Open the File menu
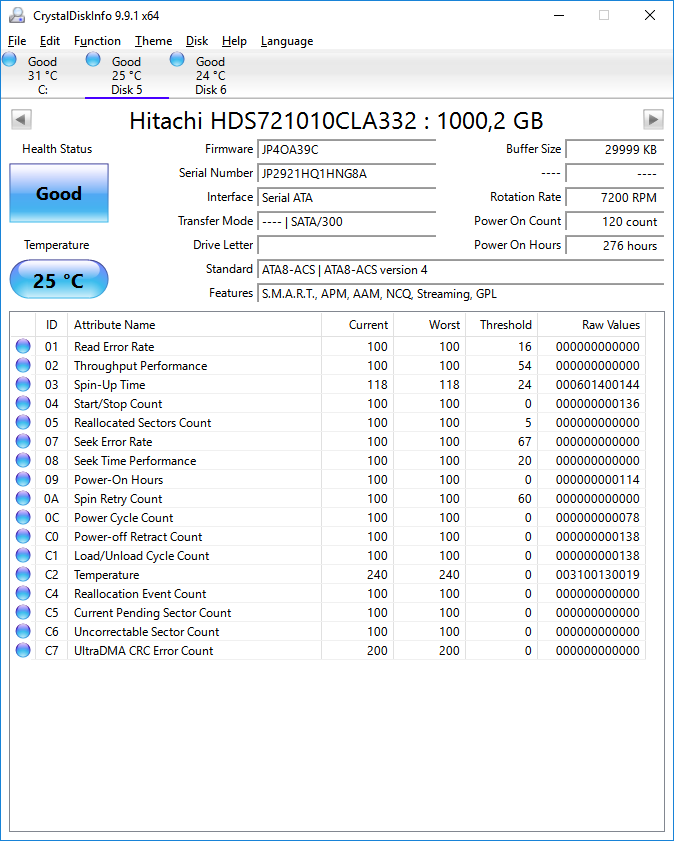The height and width of the screenshot is (841, 674). (x=17, y=41)
